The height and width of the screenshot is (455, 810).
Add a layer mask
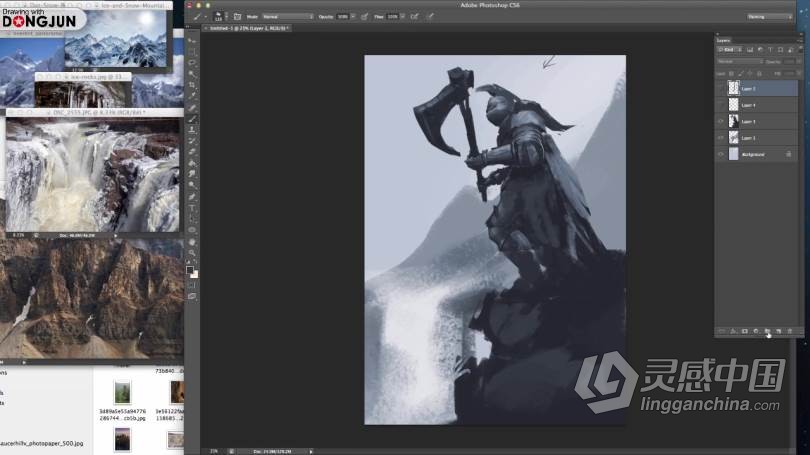(744, 332)
